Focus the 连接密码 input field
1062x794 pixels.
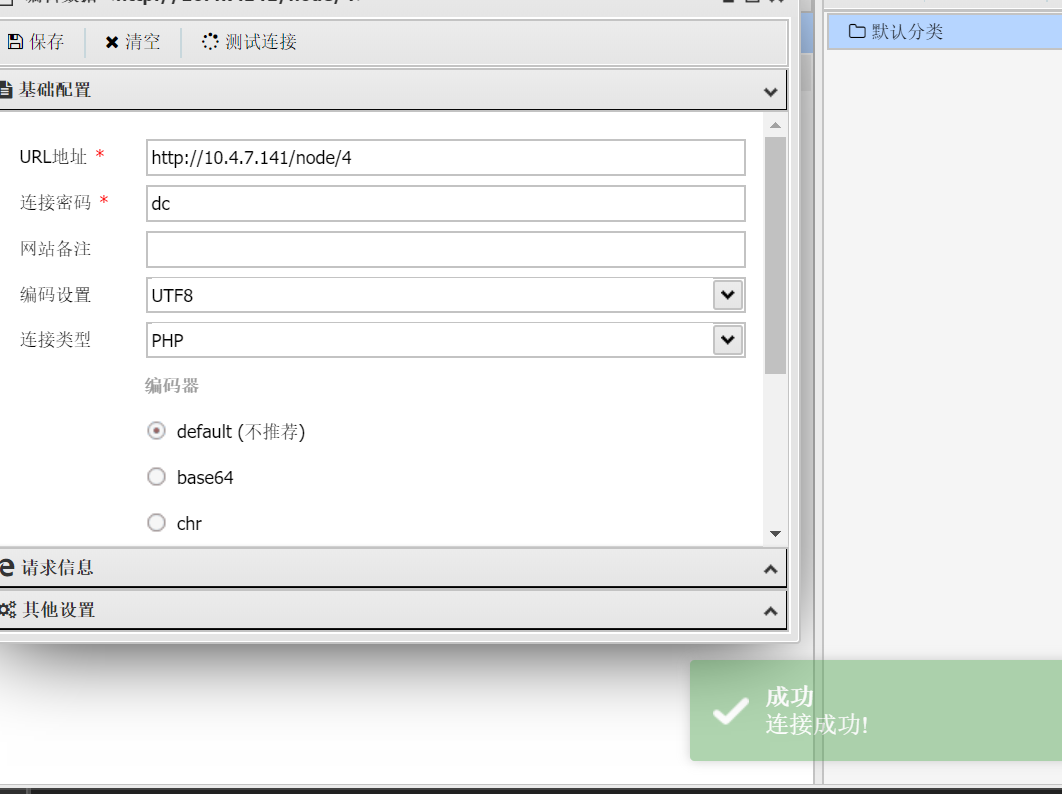(x=446, y=203)
